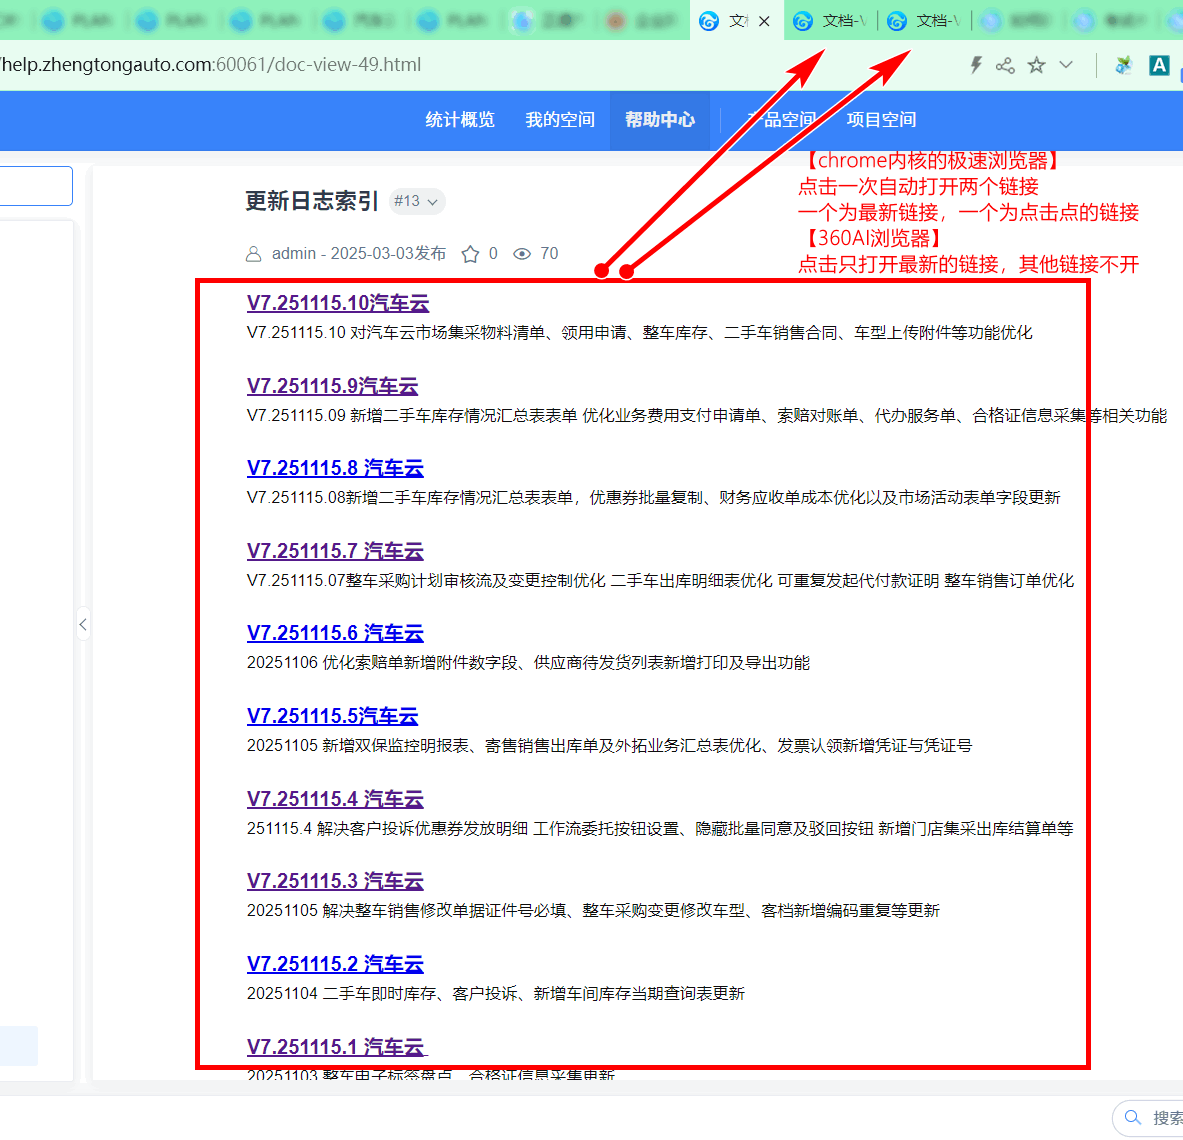Toggle the star favorite next to the view count
Image resolution: width=1183 pixels, height=1140 pixels.
[x=468, y=253]
